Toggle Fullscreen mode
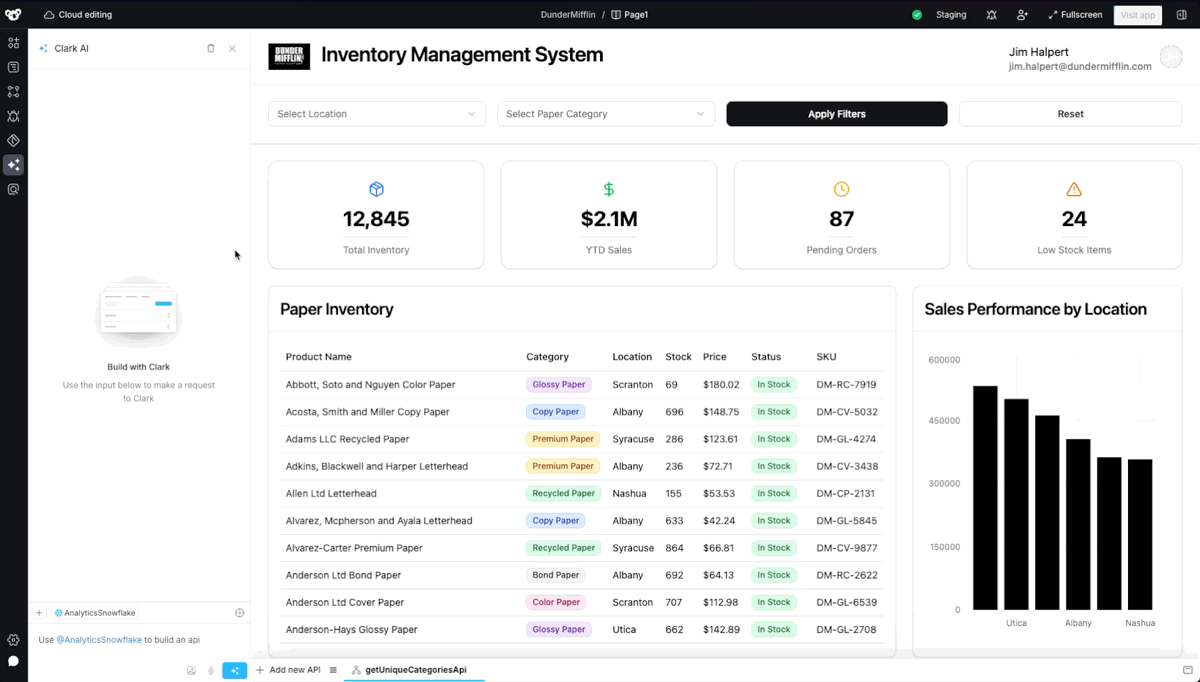The height and width of the screenshot is (682, 1200). 1075,15
